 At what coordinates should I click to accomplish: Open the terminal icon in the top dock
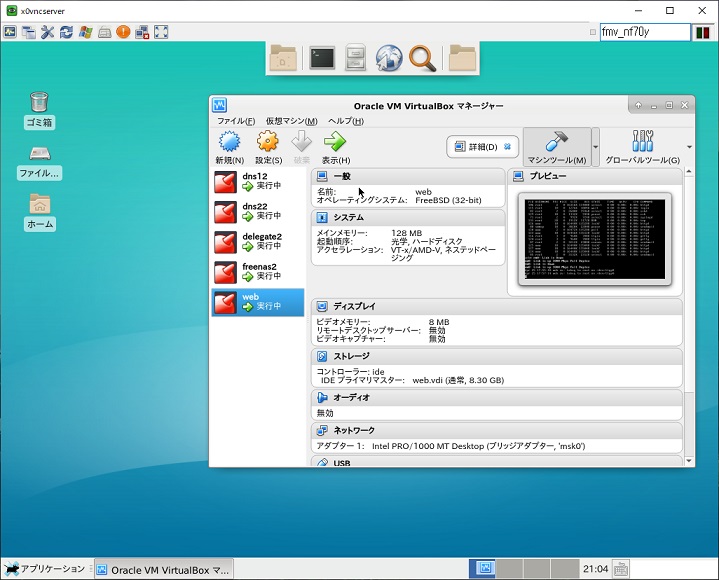pos(322,58)
